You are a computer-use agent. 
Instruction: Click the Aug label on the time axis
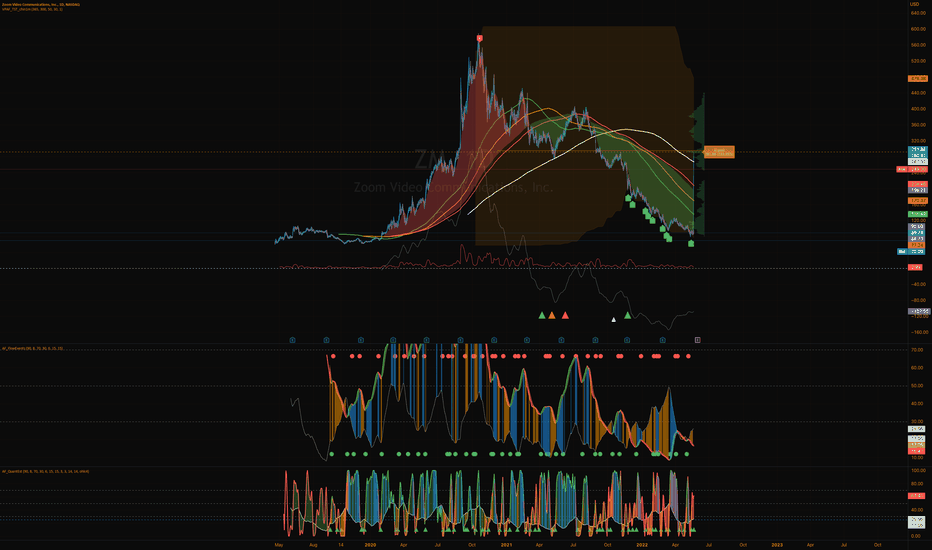pyautogui.click(x=313, y=545)
